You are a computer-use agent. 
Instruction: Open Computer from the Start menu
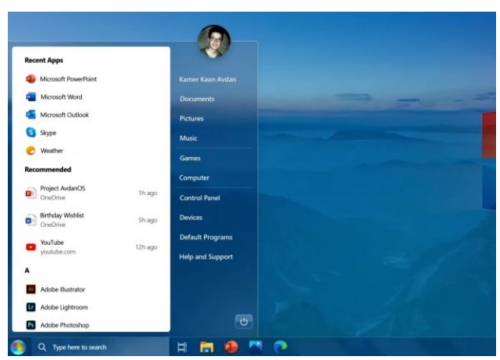pyautogui.click(x=194, y=178)
